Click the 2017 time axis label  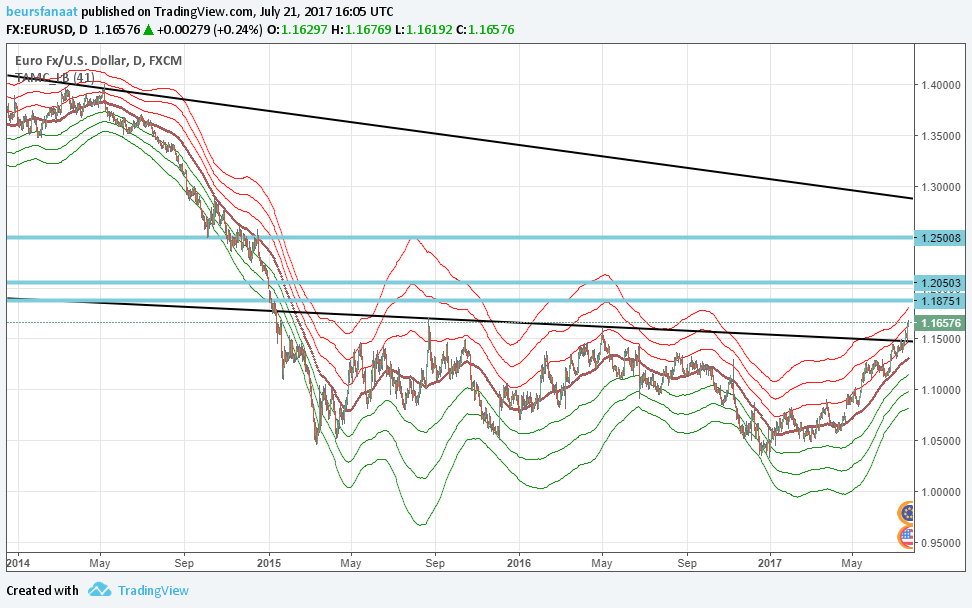[x=770, y=563]
